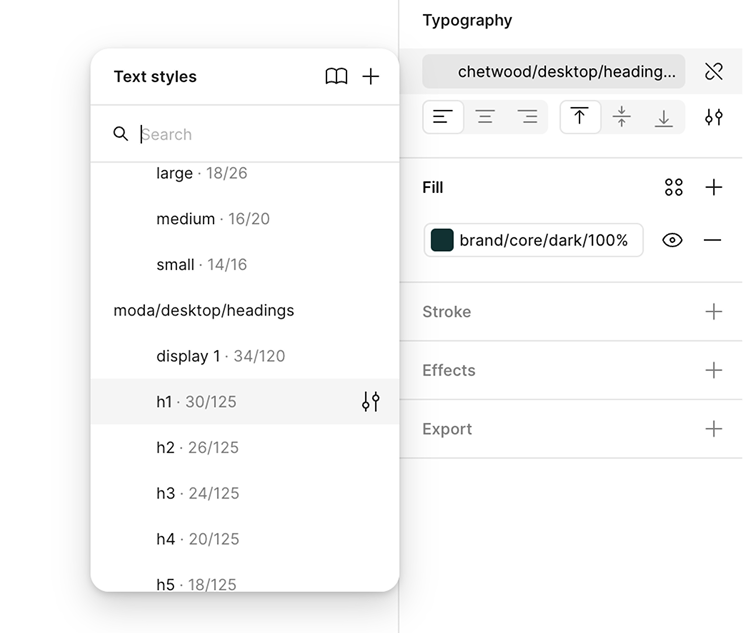
Task: Align text vertically to top
Action: pyautogui.click(x=580, y=117)
